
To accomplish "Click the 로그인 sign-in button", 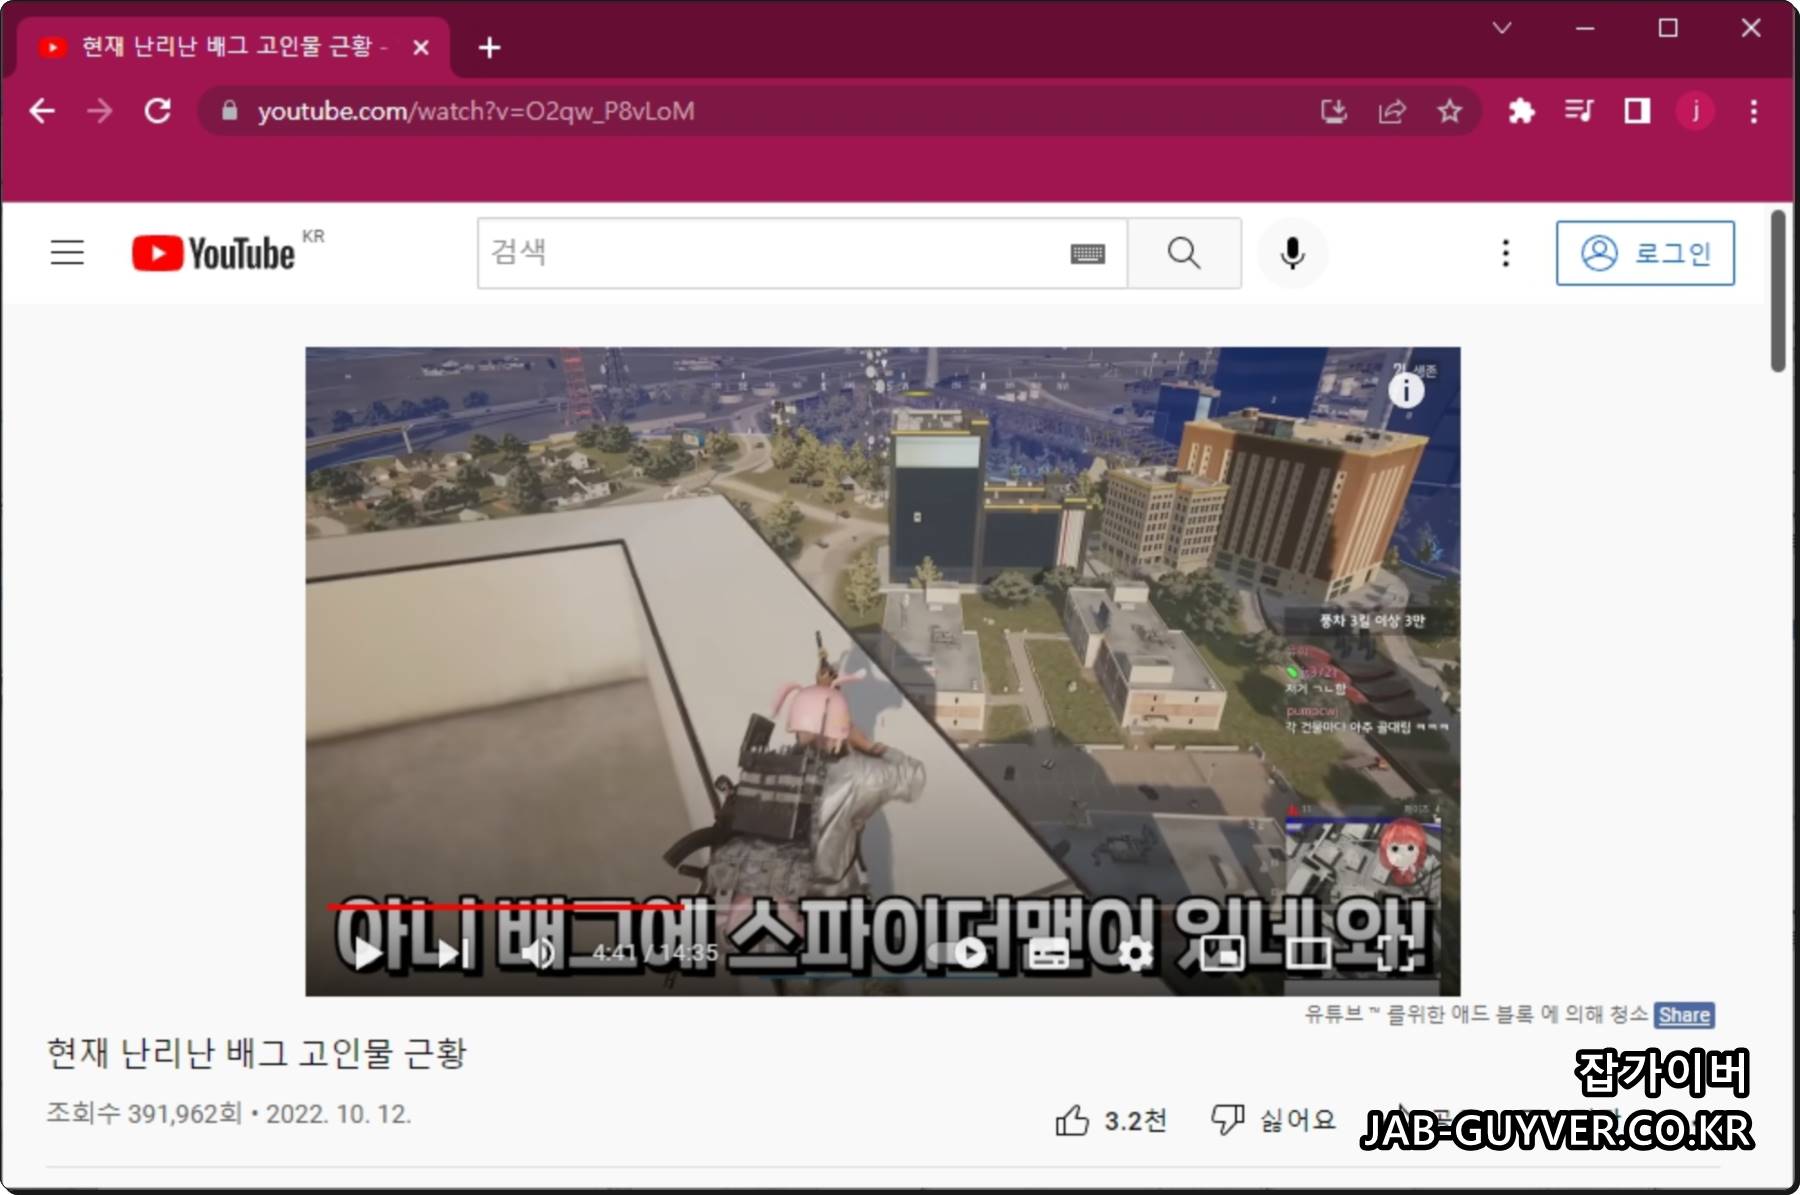I will pyautogui.click(x=1646, y=252).
